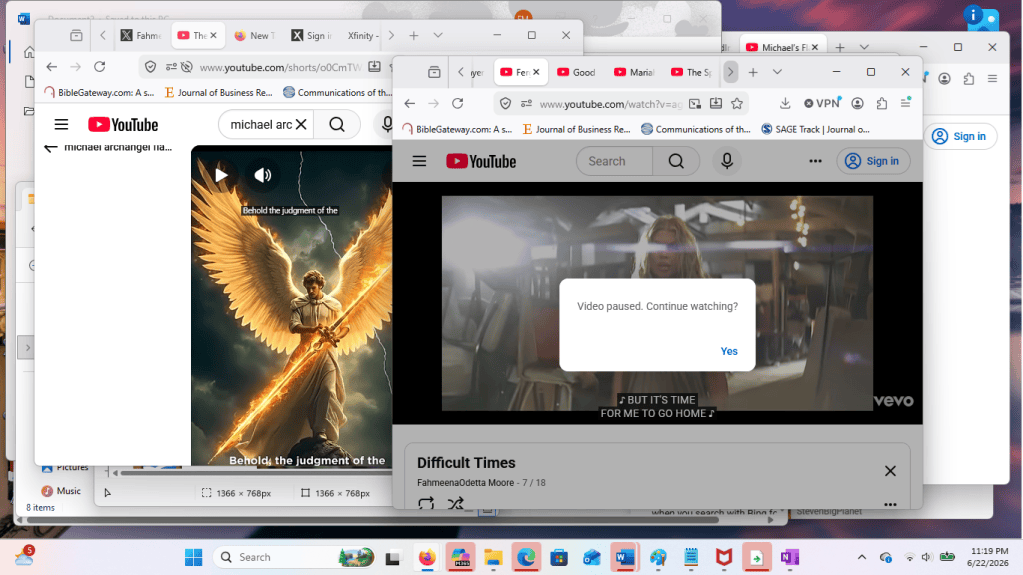The width and height of the screenshot is (1023, 575).
Task: Click the VPN toolbar button
Action: pos(822,104)
